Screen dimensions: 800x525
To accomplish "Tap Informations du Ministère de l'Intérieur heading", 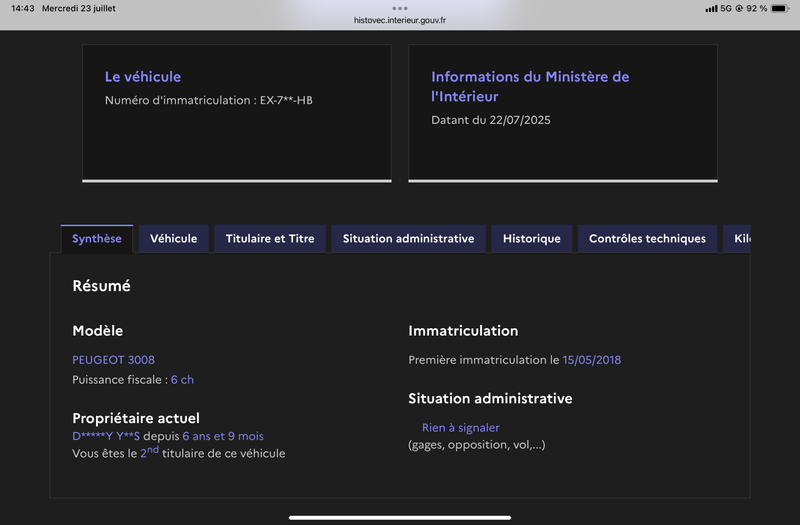I will (530, 86).
